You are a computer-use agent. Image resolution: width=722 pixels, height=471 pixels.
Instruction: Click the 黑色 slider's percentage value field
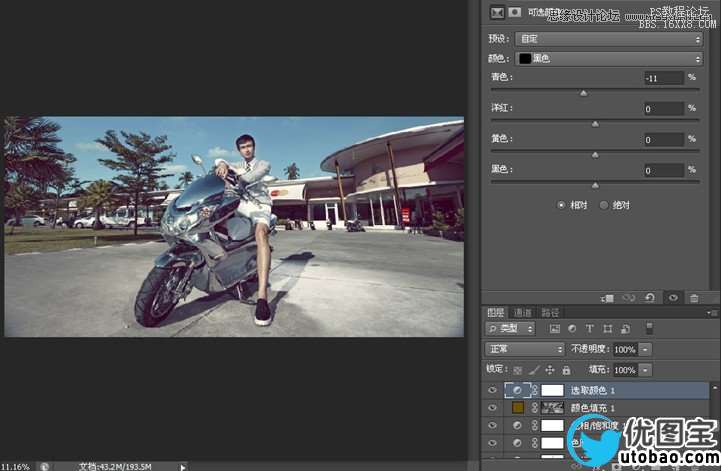coord(663,170)
